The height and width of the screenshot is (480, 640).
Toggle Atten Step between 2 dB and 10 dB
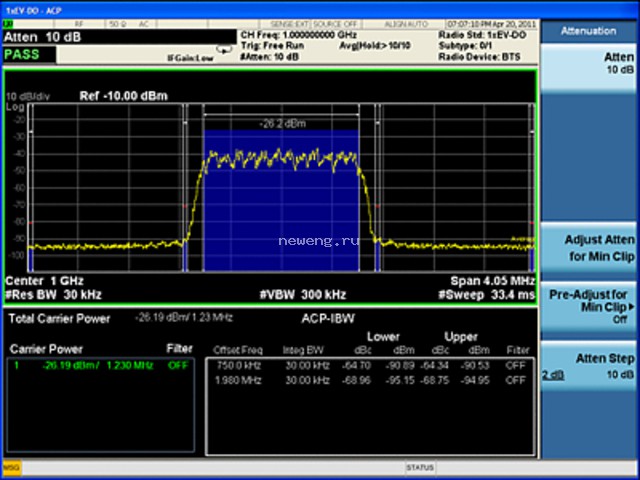coord(588,367)
